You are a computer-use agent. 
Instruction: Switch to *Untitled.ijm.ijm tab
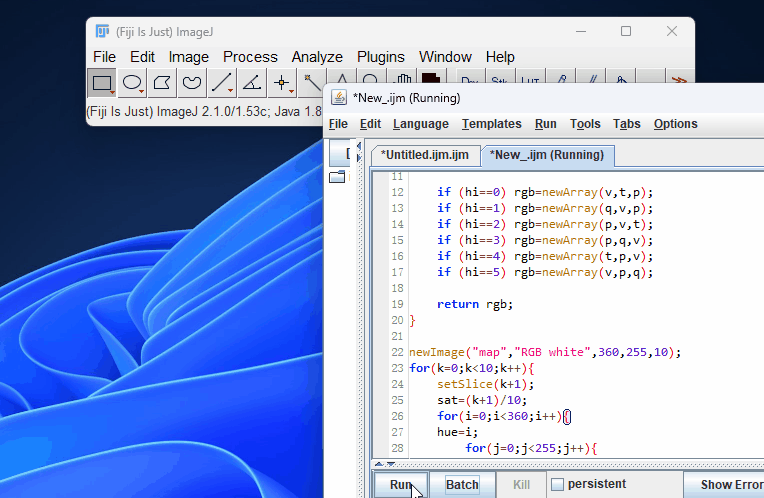click(425, 155)
